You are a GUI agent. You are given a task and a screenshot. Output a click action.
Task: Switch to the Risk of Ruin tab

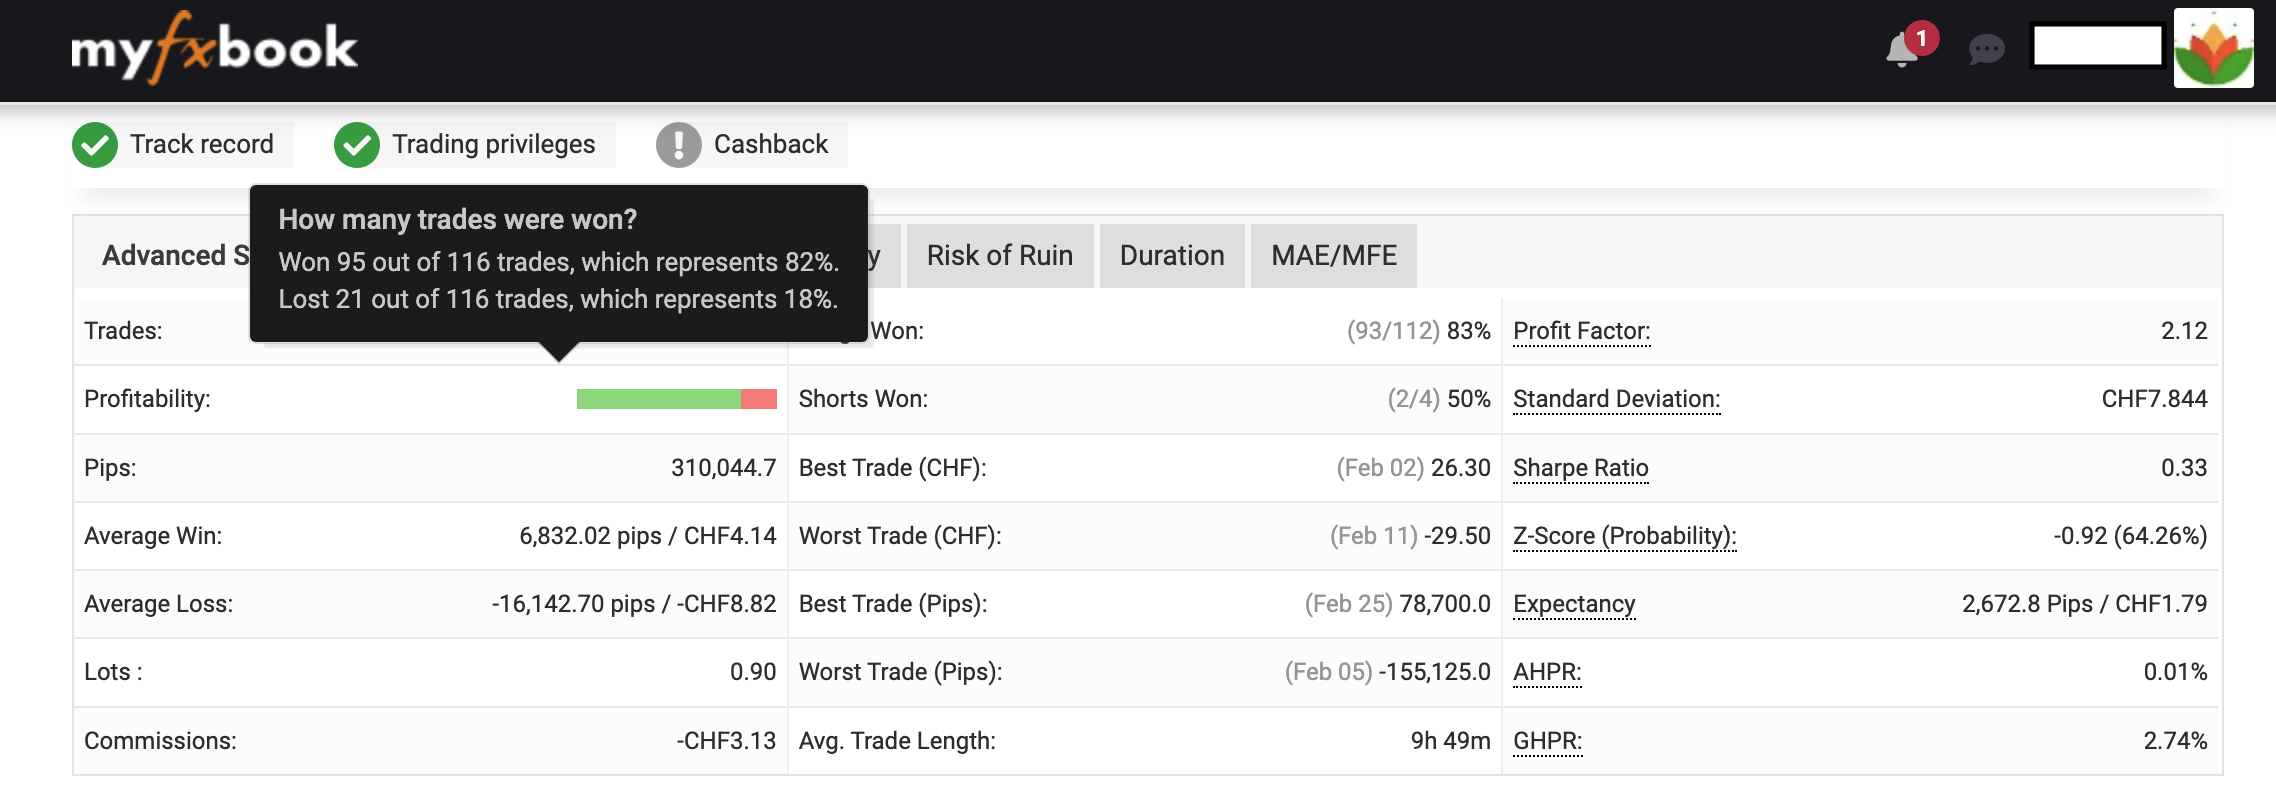(x=999, y=256)
